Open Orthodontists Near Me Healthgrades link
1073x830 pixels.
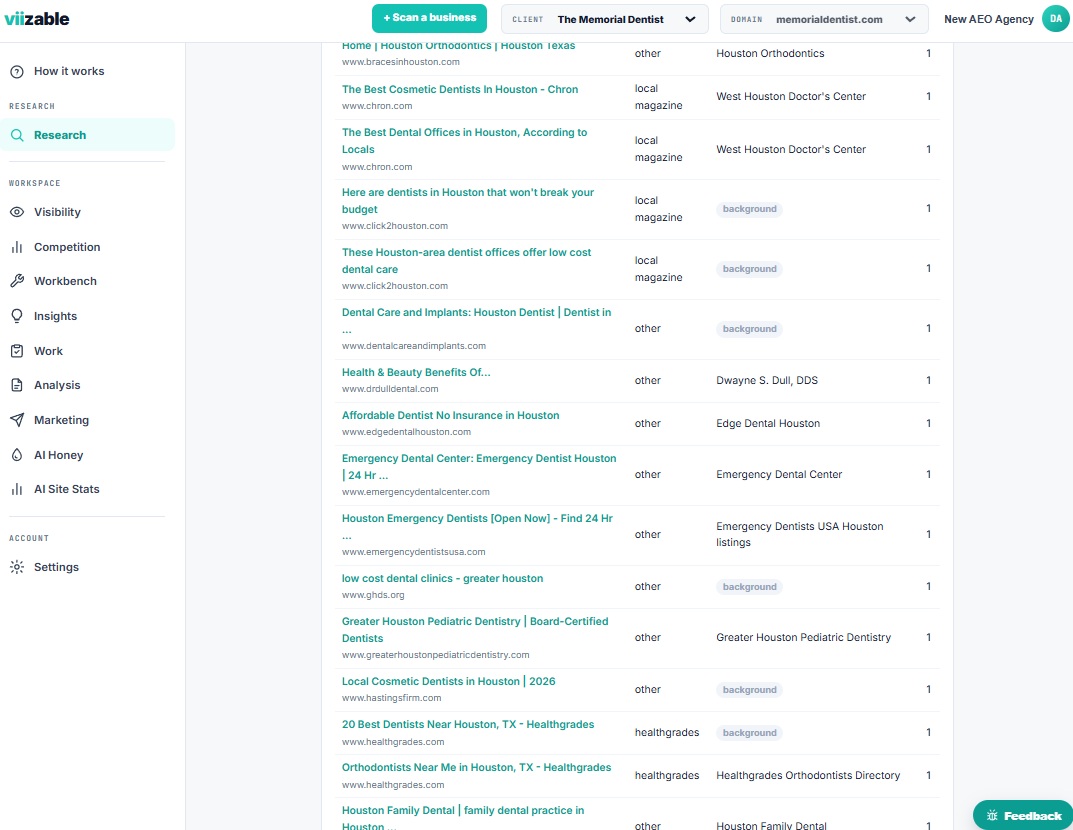pos(476,768)
